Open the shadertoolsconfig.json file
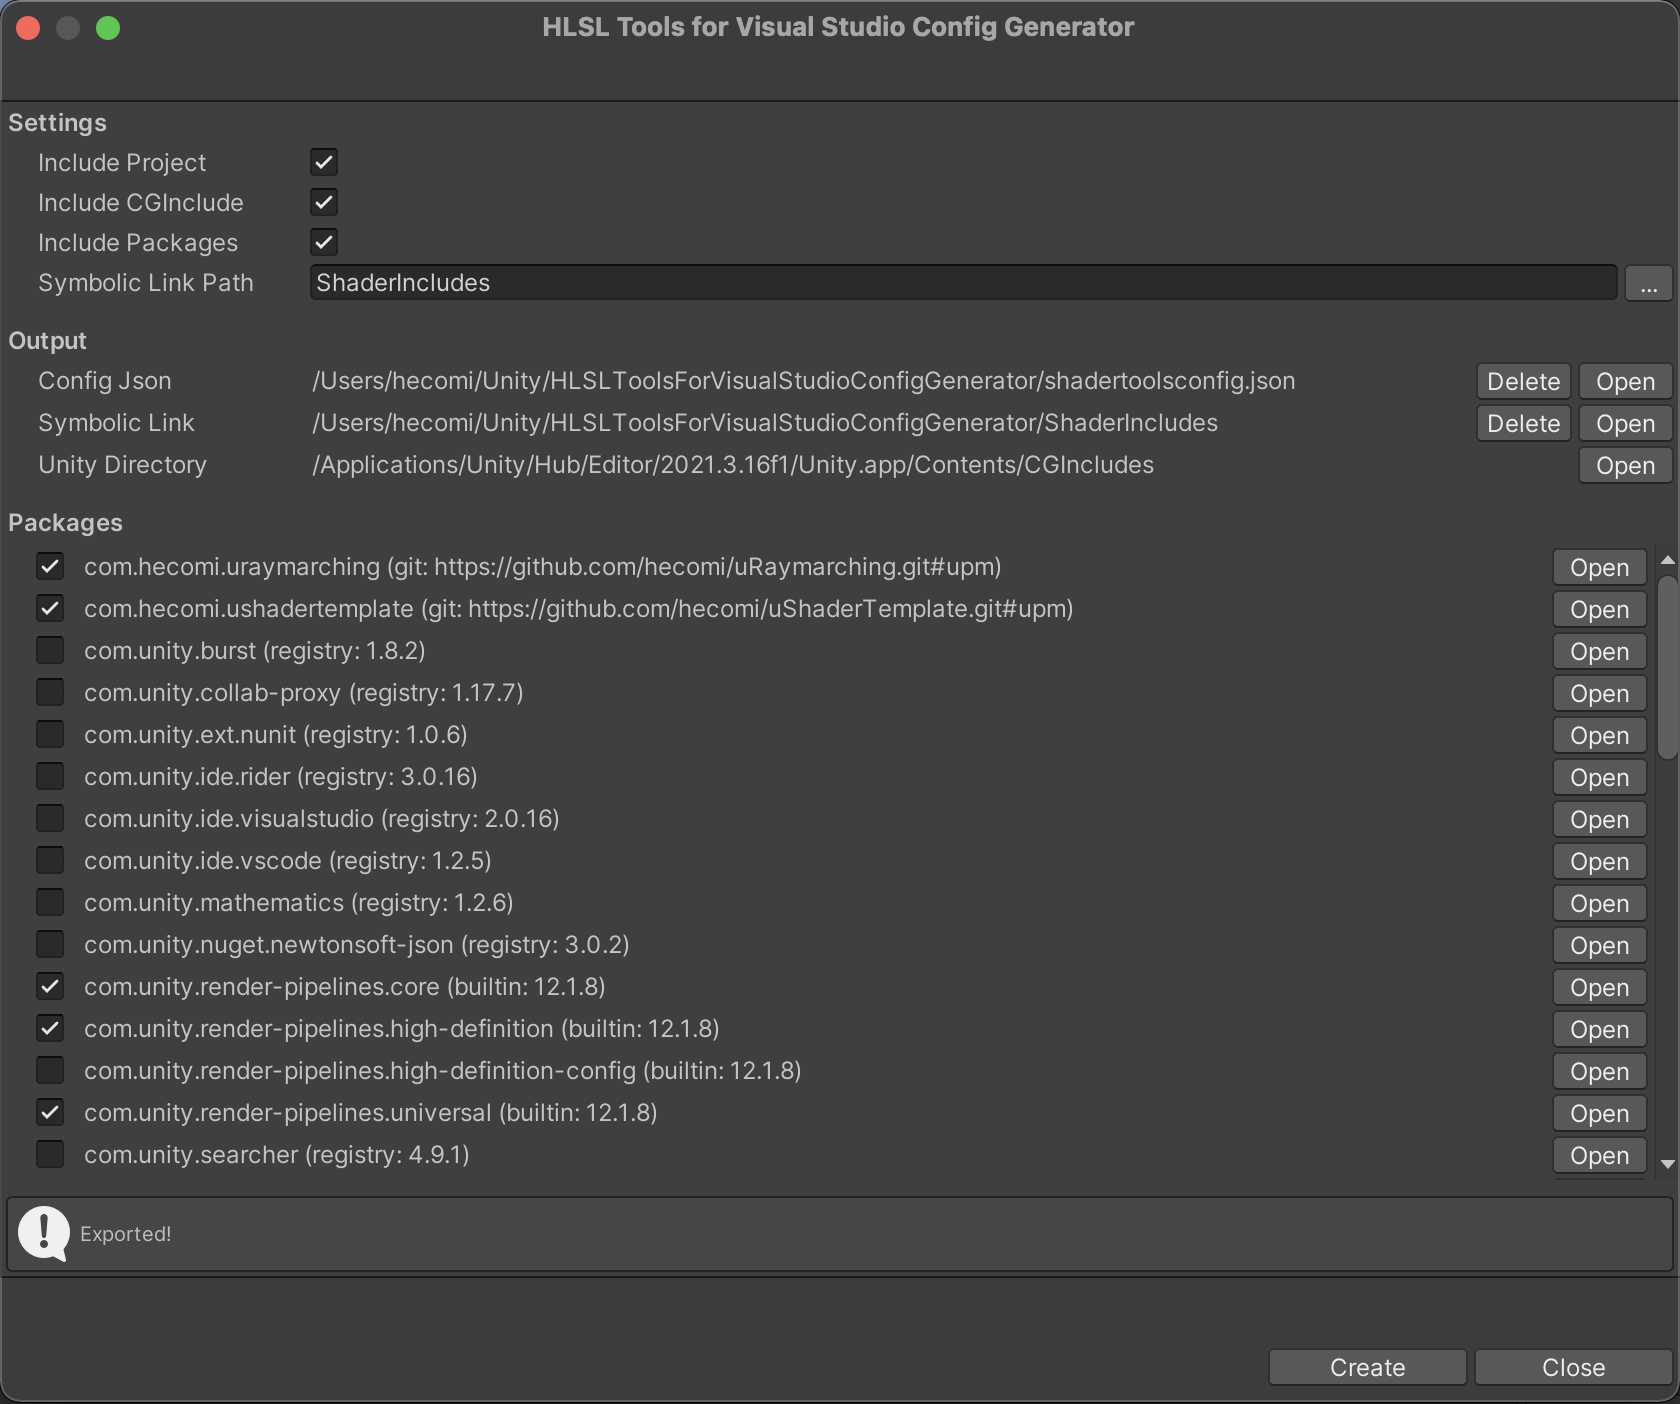This screenshot has height=1404, width=1680. pos(1624,381)
